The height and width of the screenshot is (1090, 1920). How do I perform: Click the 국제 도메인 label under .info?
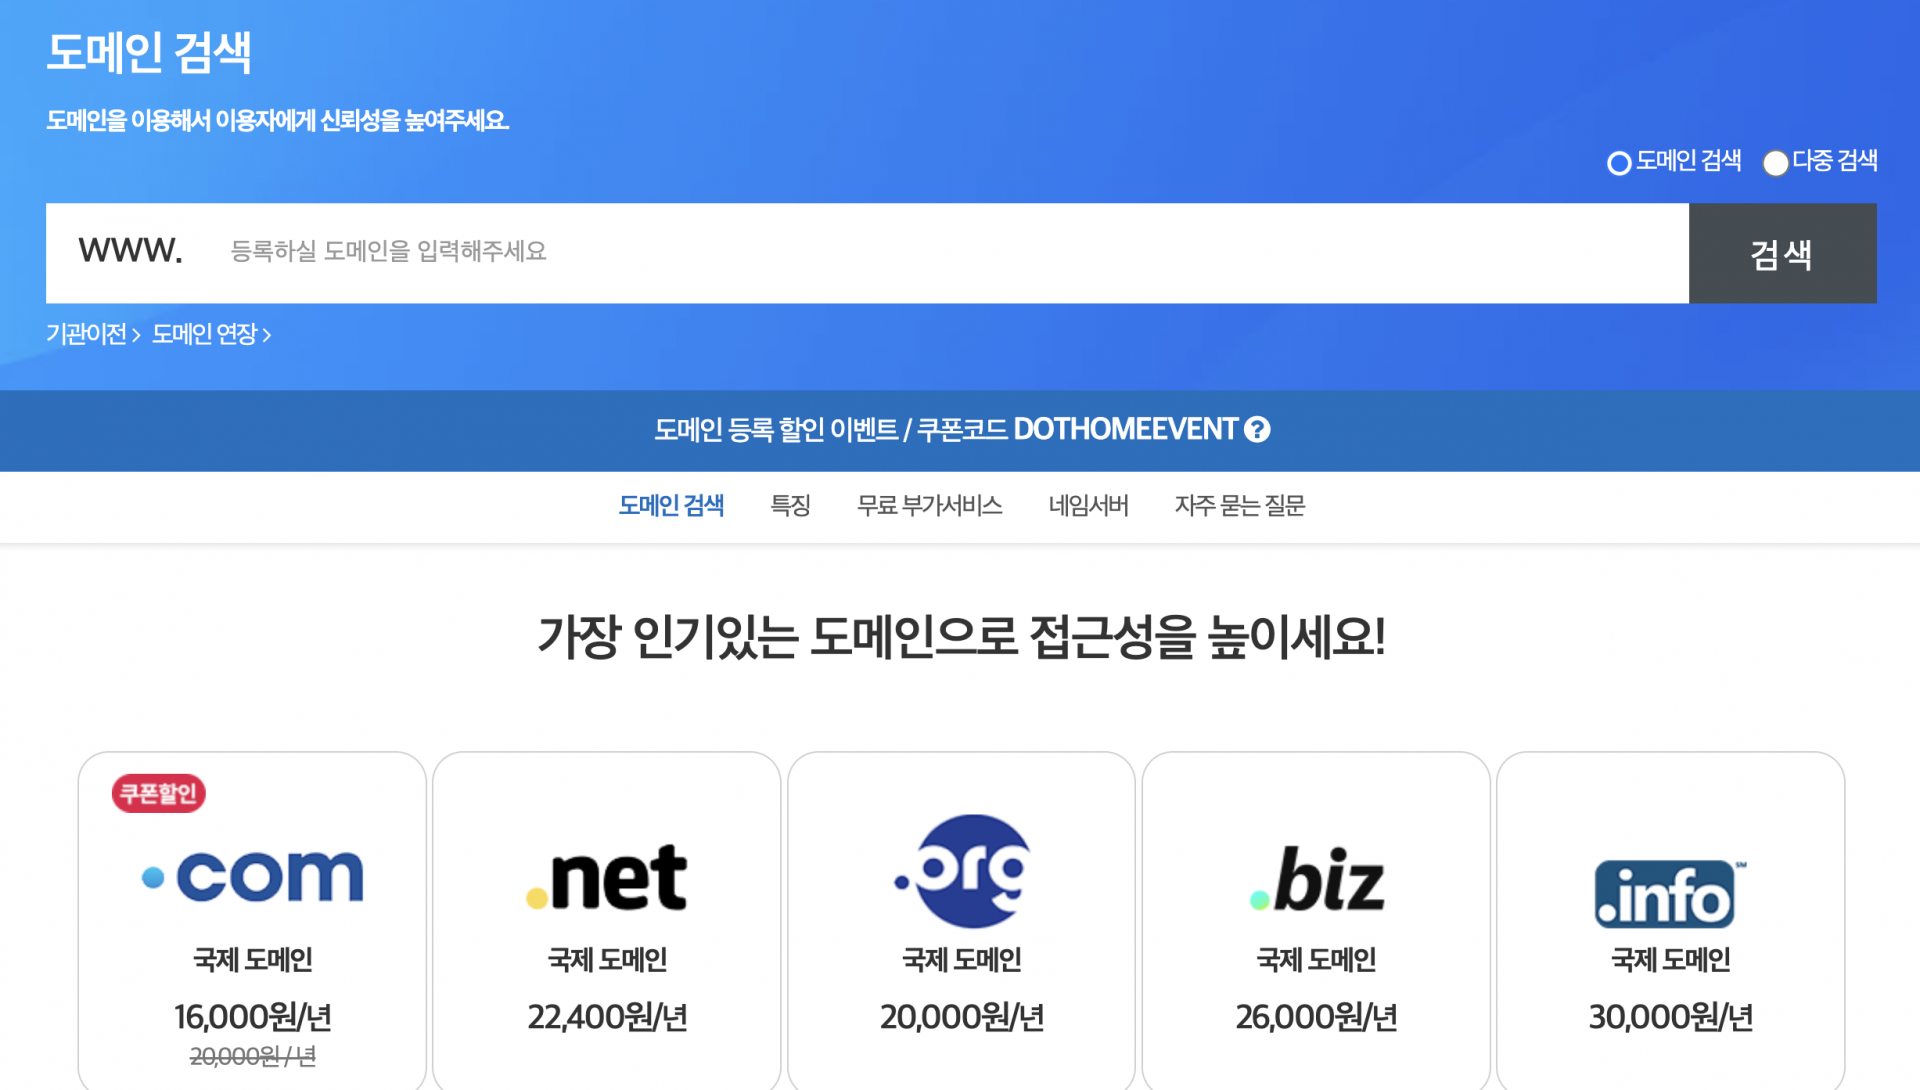coord(1671,960)
